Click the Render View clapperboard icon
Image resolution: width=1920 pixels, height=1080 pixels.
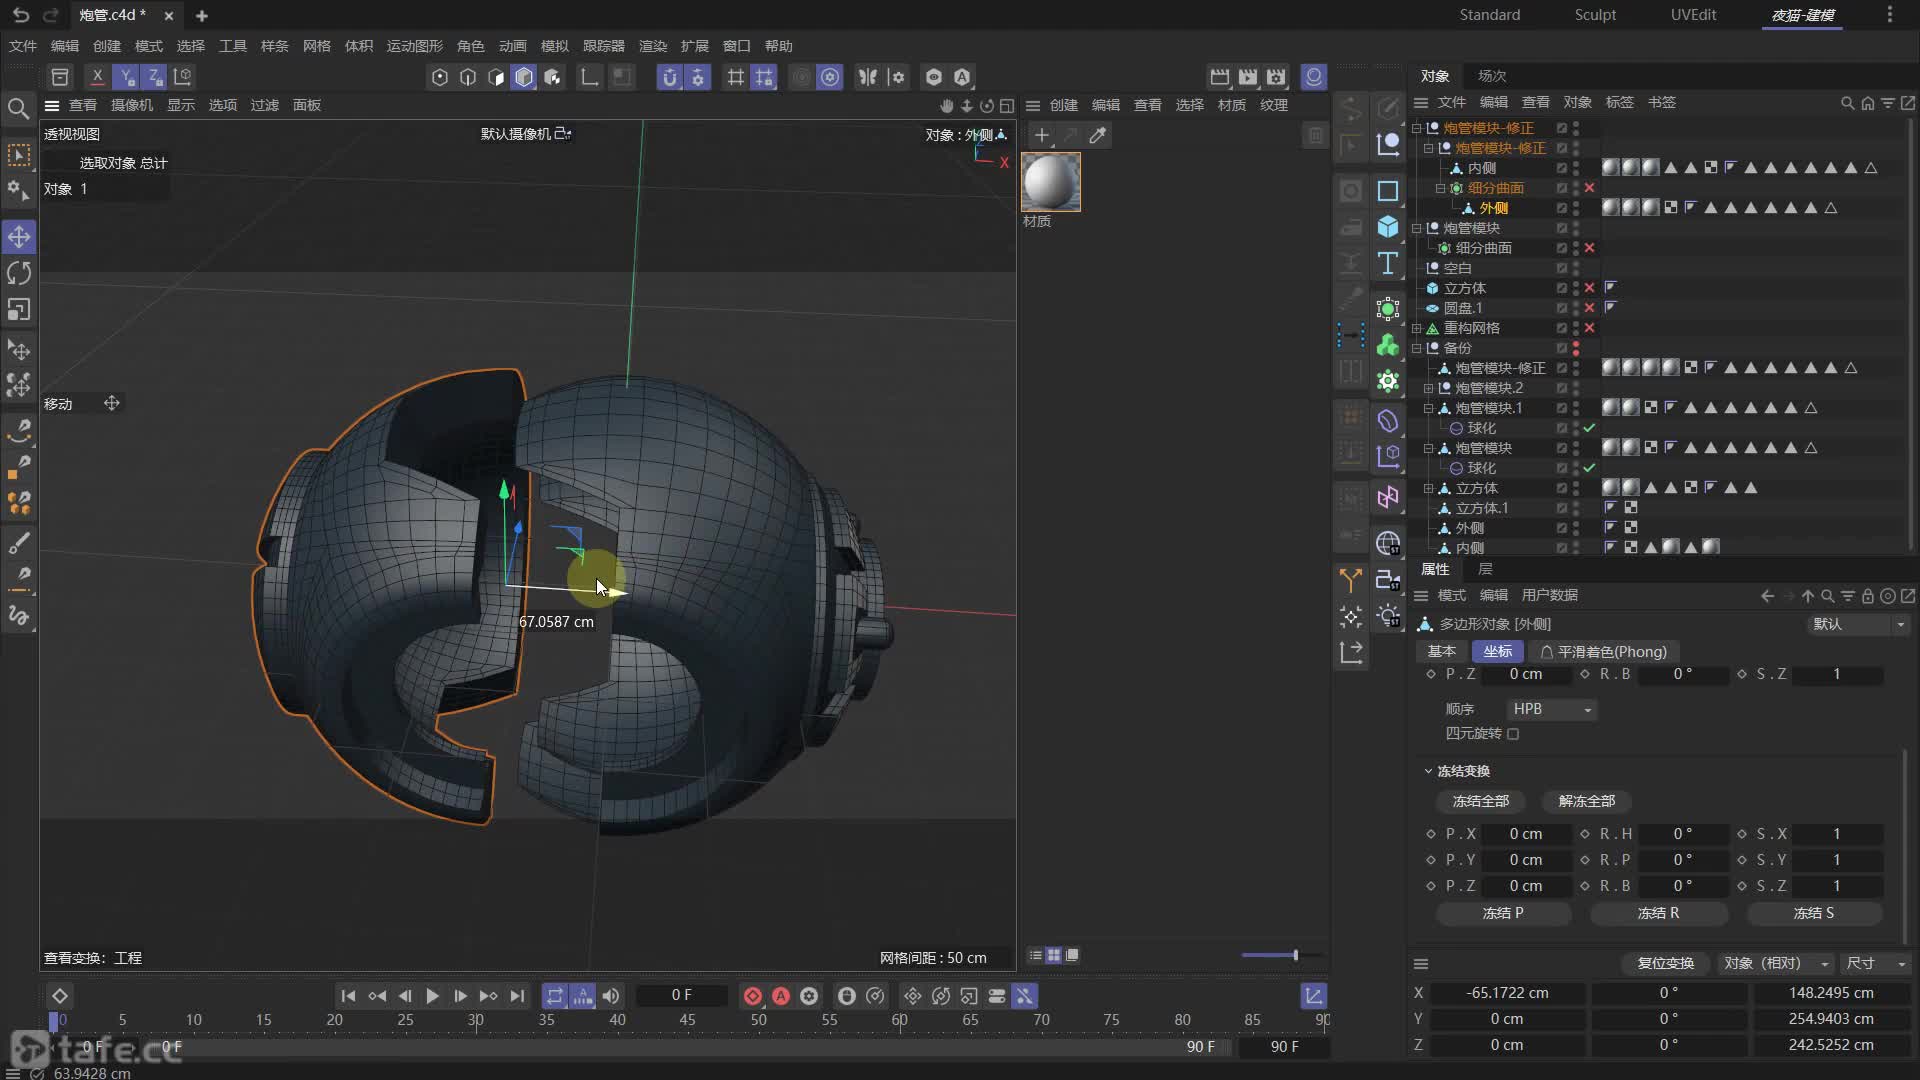(x=1220, y=77)
